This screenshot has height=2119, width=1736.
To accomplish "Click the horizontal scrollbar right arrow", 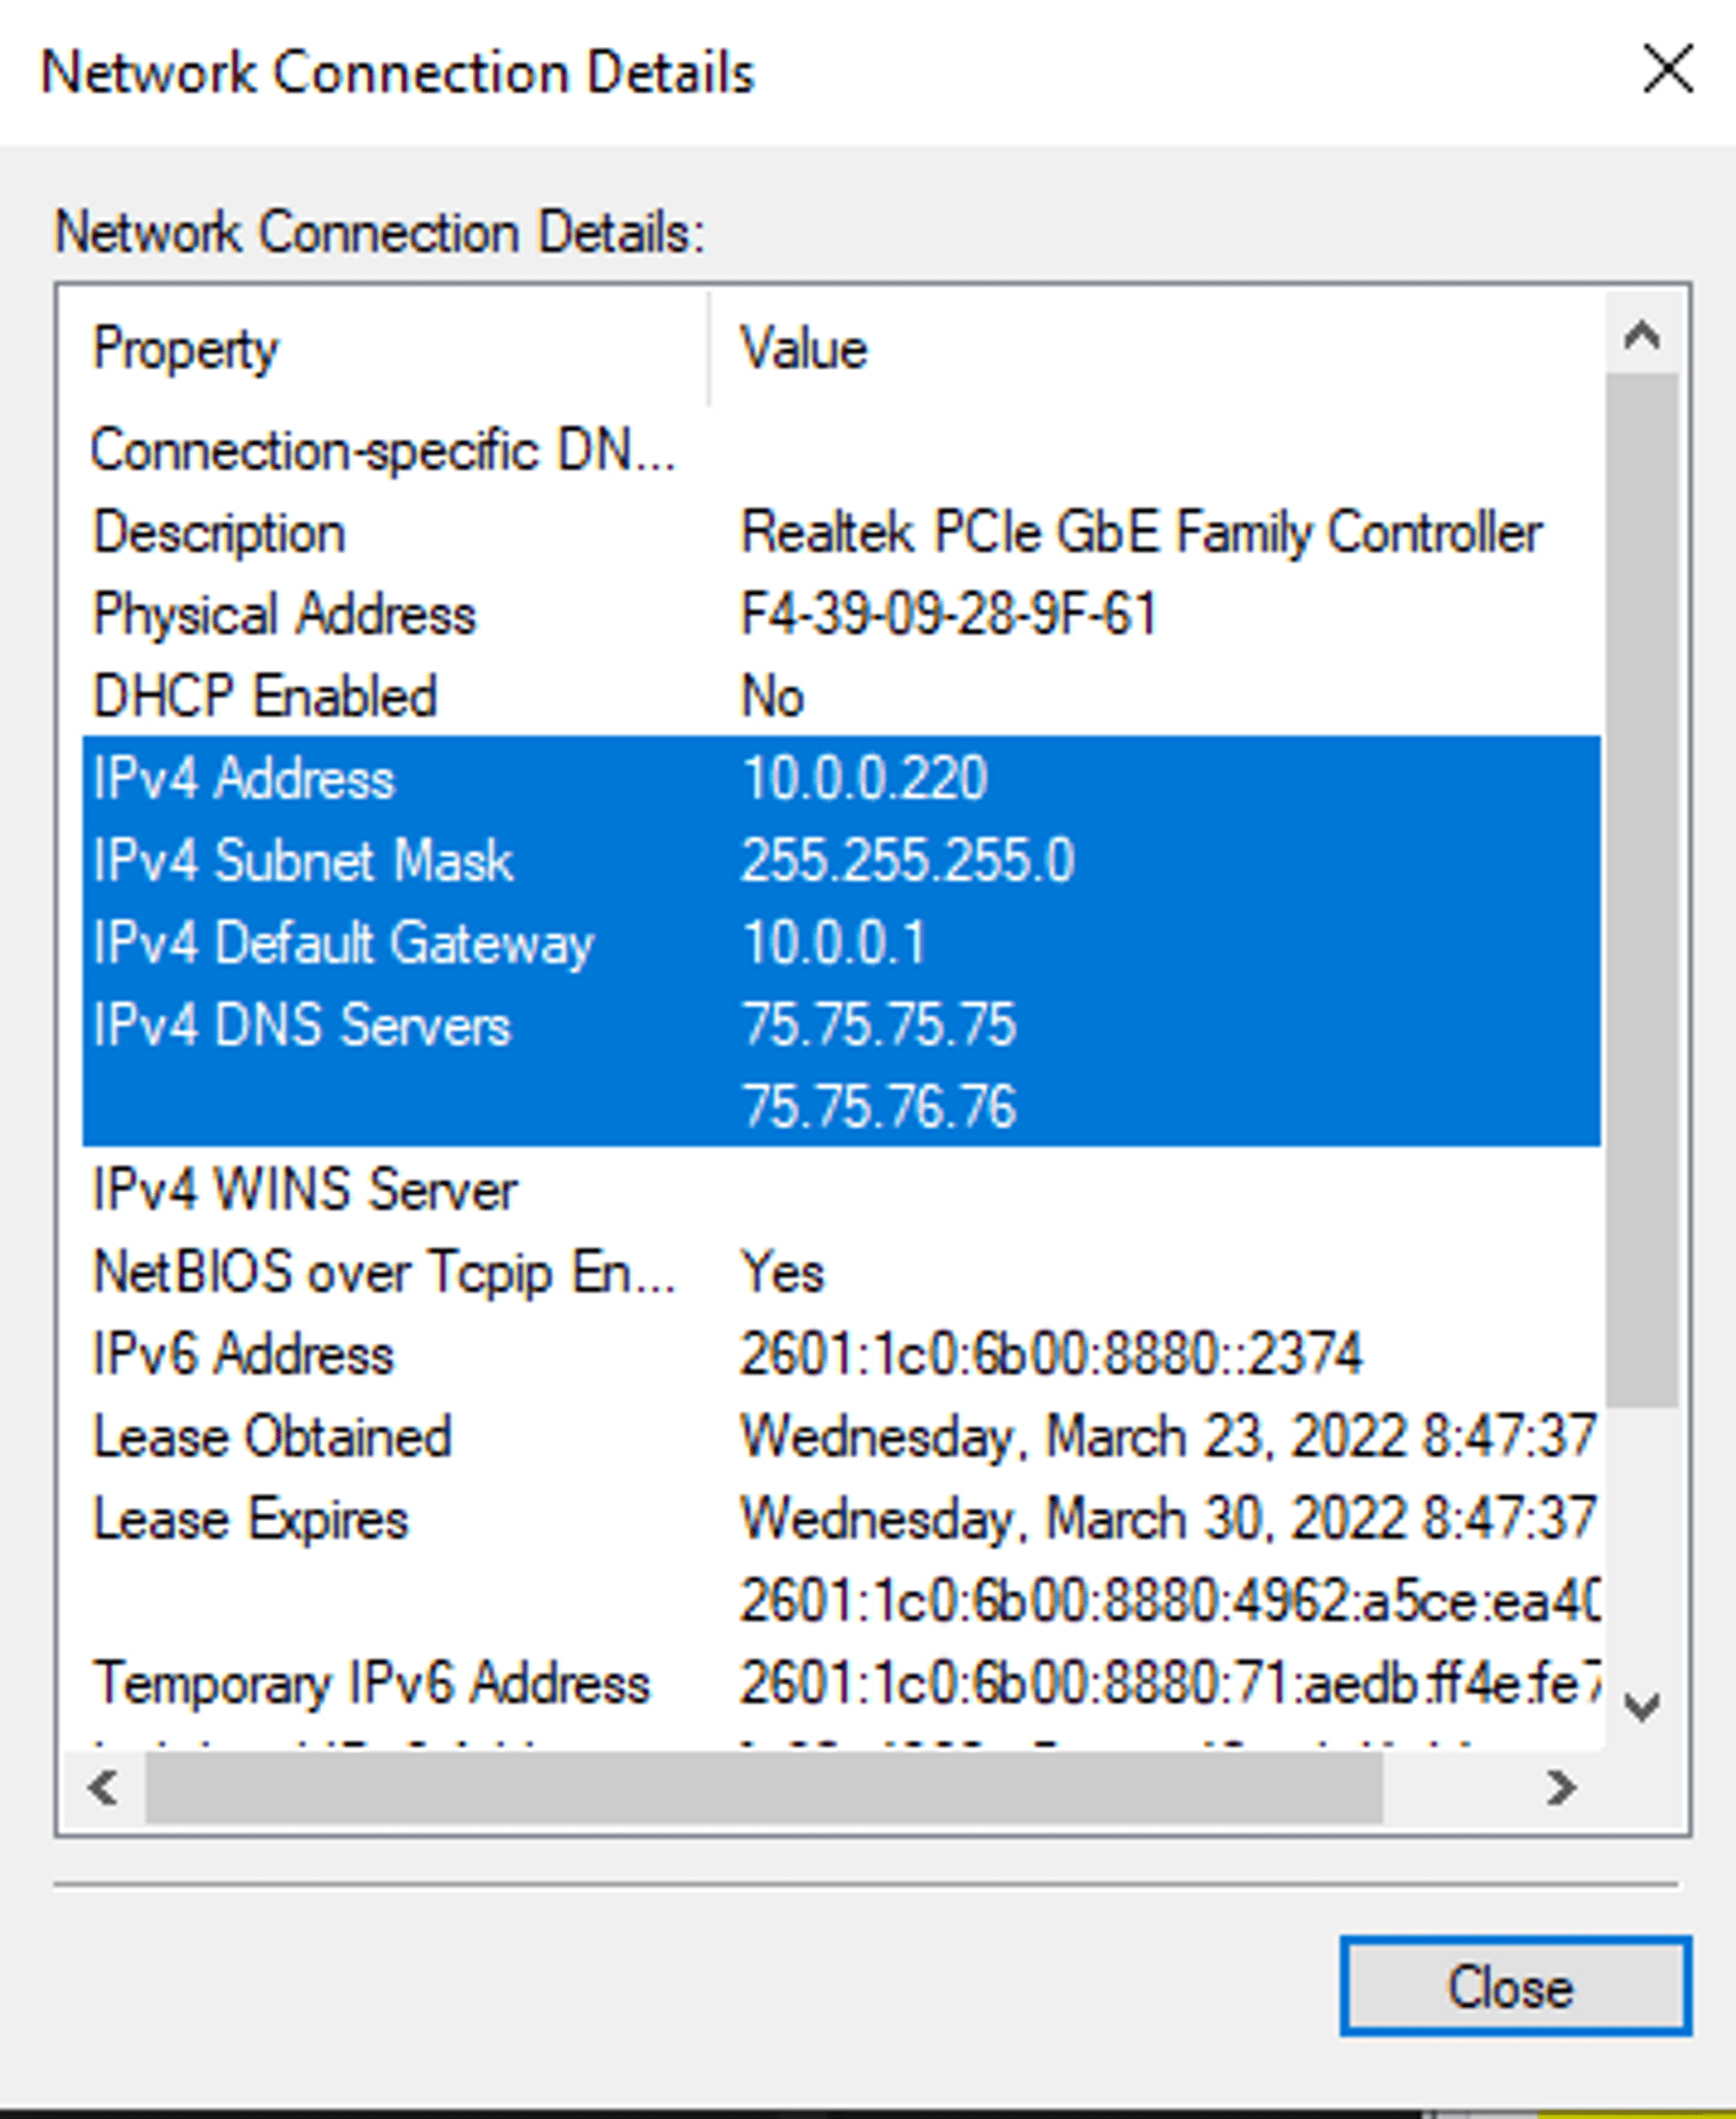I will (x=1561, y=1788).
